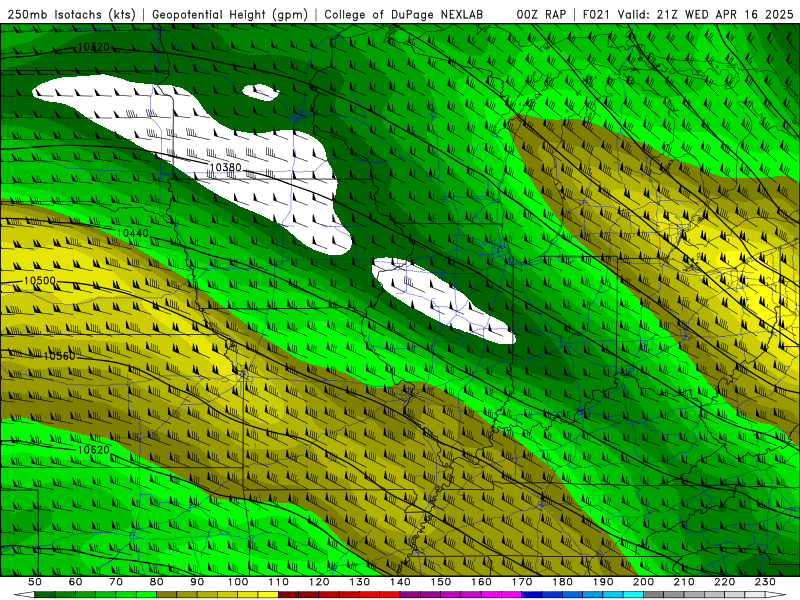This screenshot has width=800, height=600.
Task: Click the "00Z RAP" model run label
Action: click(x=541, y=15)
